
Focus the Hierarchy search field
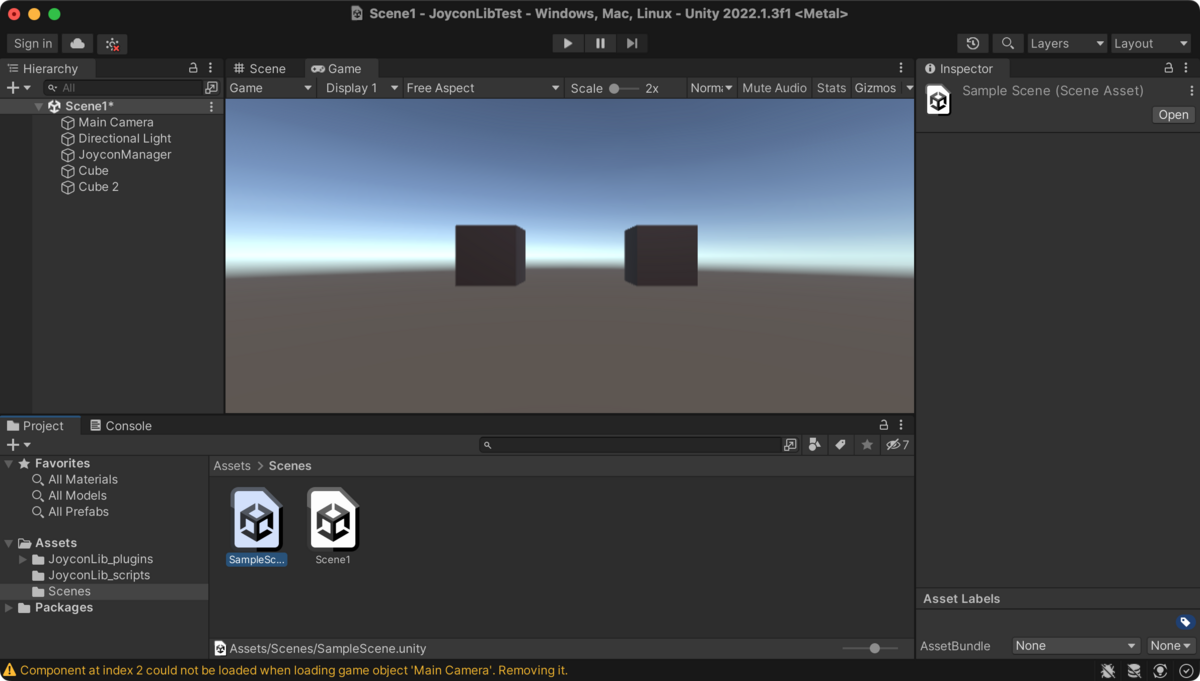coord(122,88)
